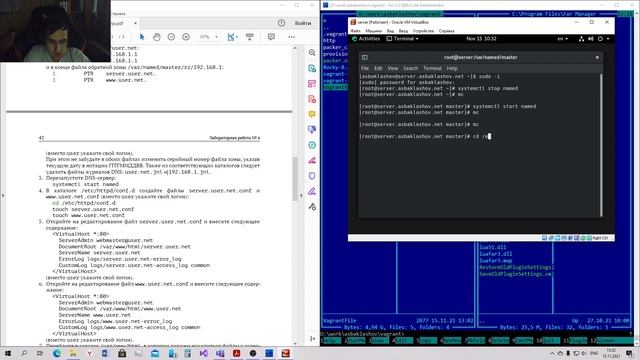Viewport: 640px width, 360px height.
Task: Open the Windows Start menu
Action: coord(7,353)
